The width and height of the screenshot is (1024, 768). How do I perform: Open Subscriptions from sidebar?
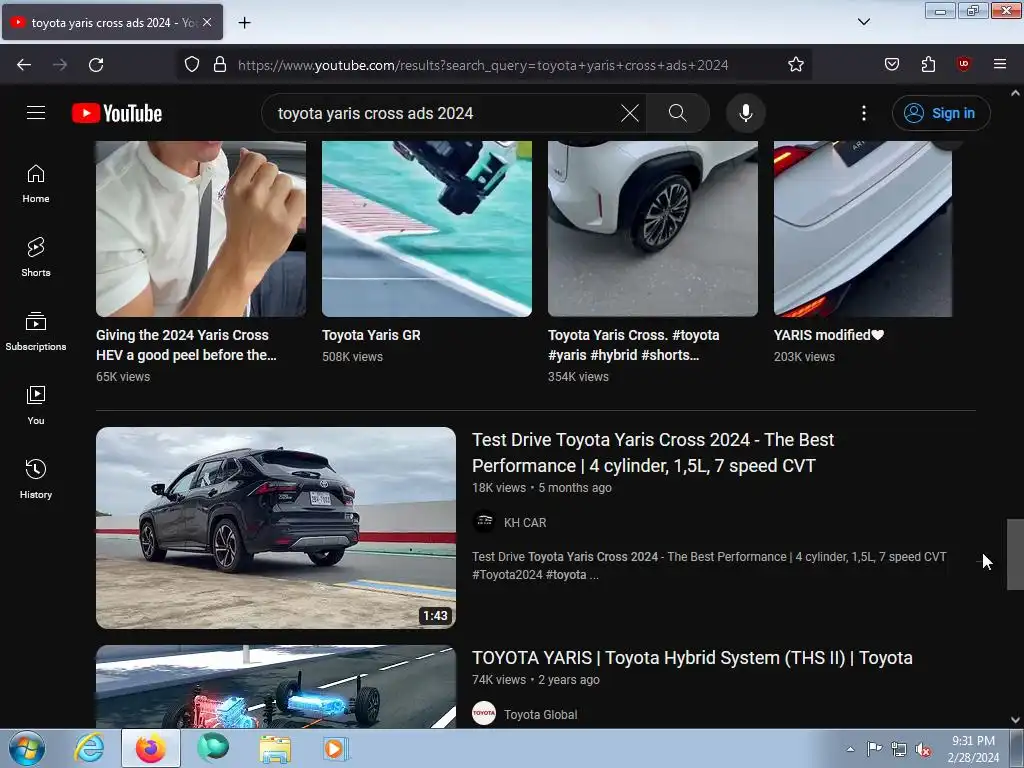pyautogui.click(x=36, y=332)
